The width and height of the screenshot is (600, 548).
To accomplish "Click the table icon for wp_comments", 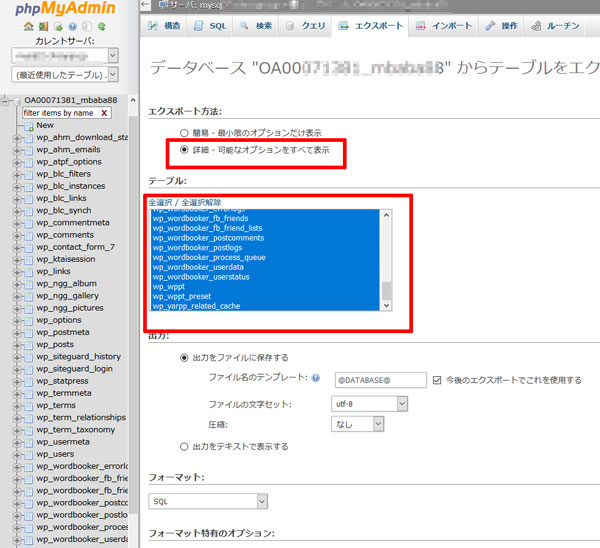I will click(x=29, y=236).
